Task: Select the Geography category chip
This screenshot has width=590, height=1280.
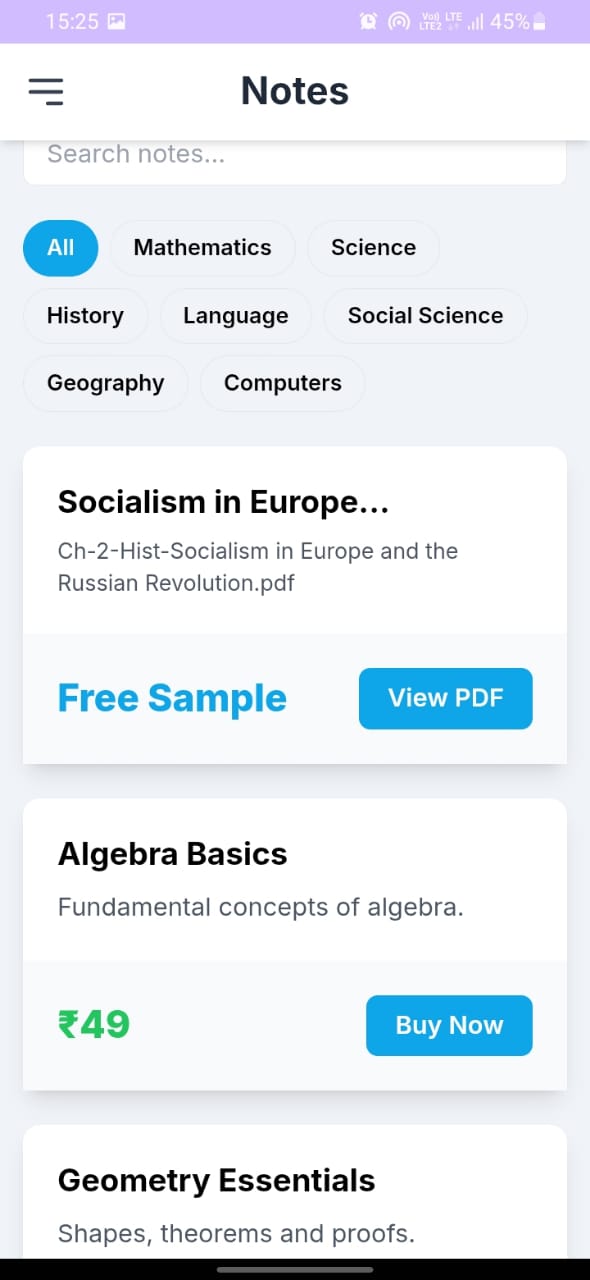Action: pyautogui.click(x=105, y=383)
